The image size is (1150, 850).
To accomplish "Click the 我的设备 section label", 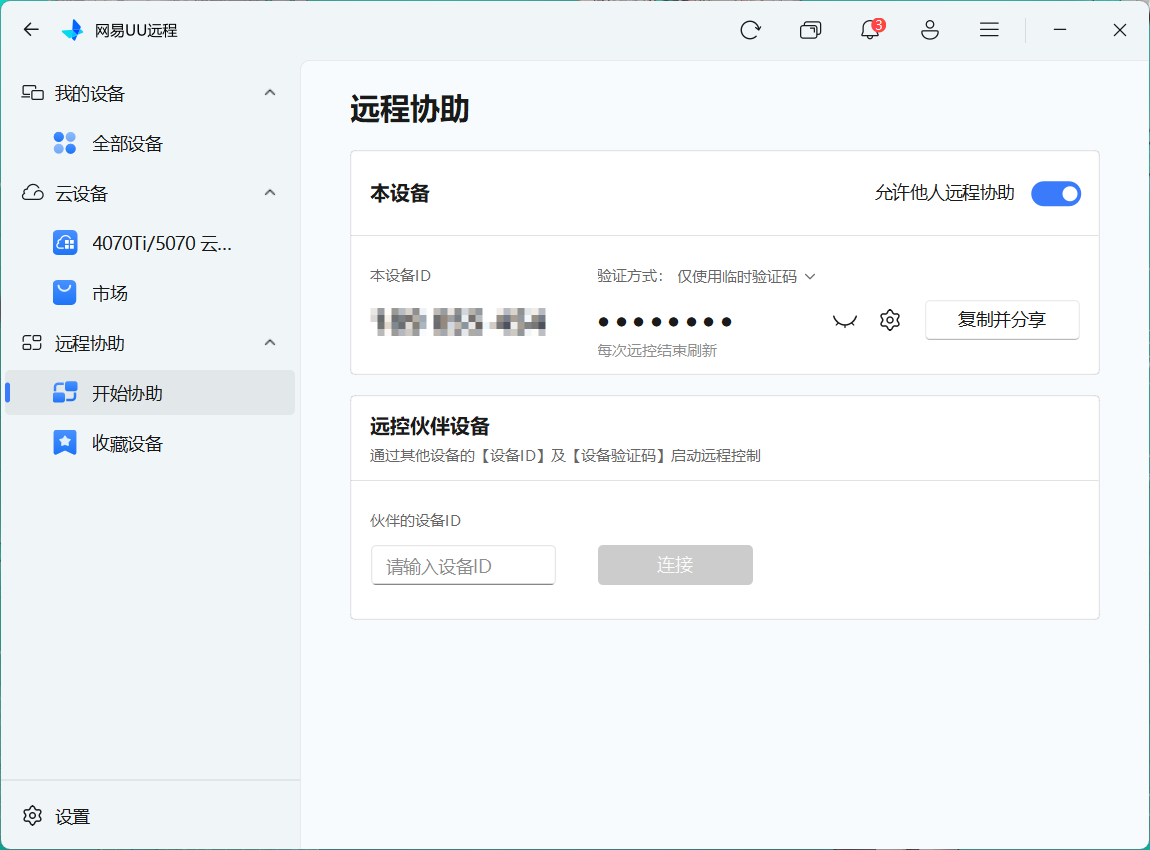I will coord(89,94).
